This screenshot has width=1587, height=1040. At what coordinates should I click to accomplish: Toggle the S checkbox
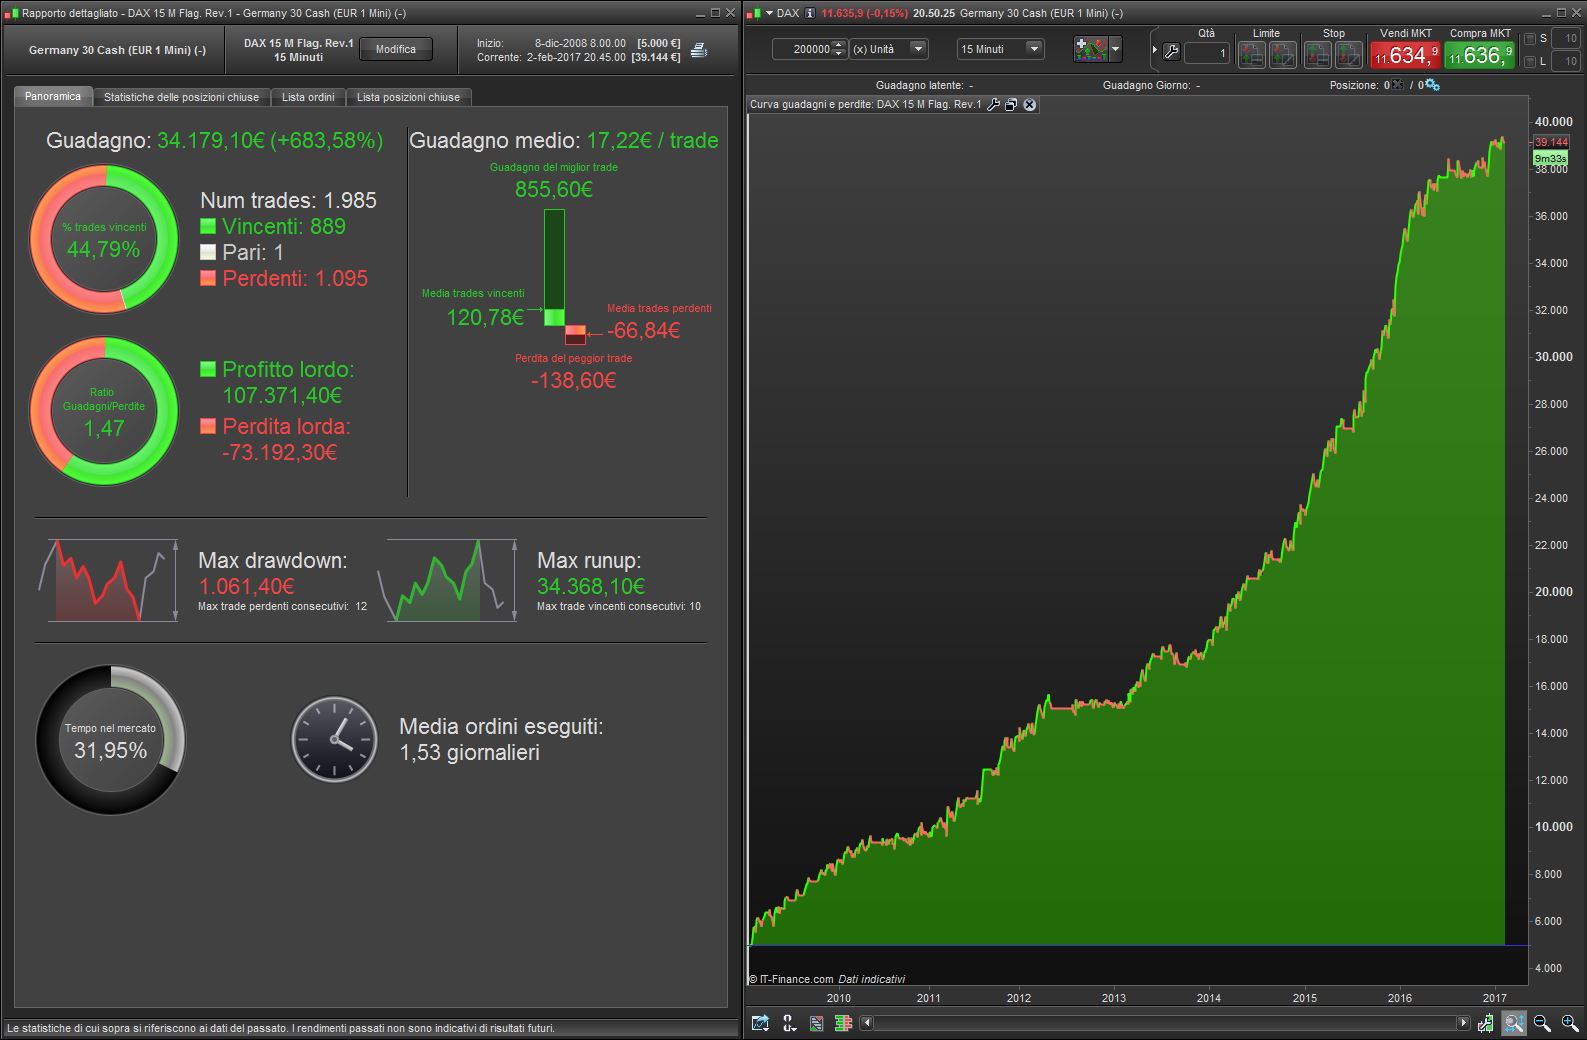pyautogui.click(x=1529, y=39)
